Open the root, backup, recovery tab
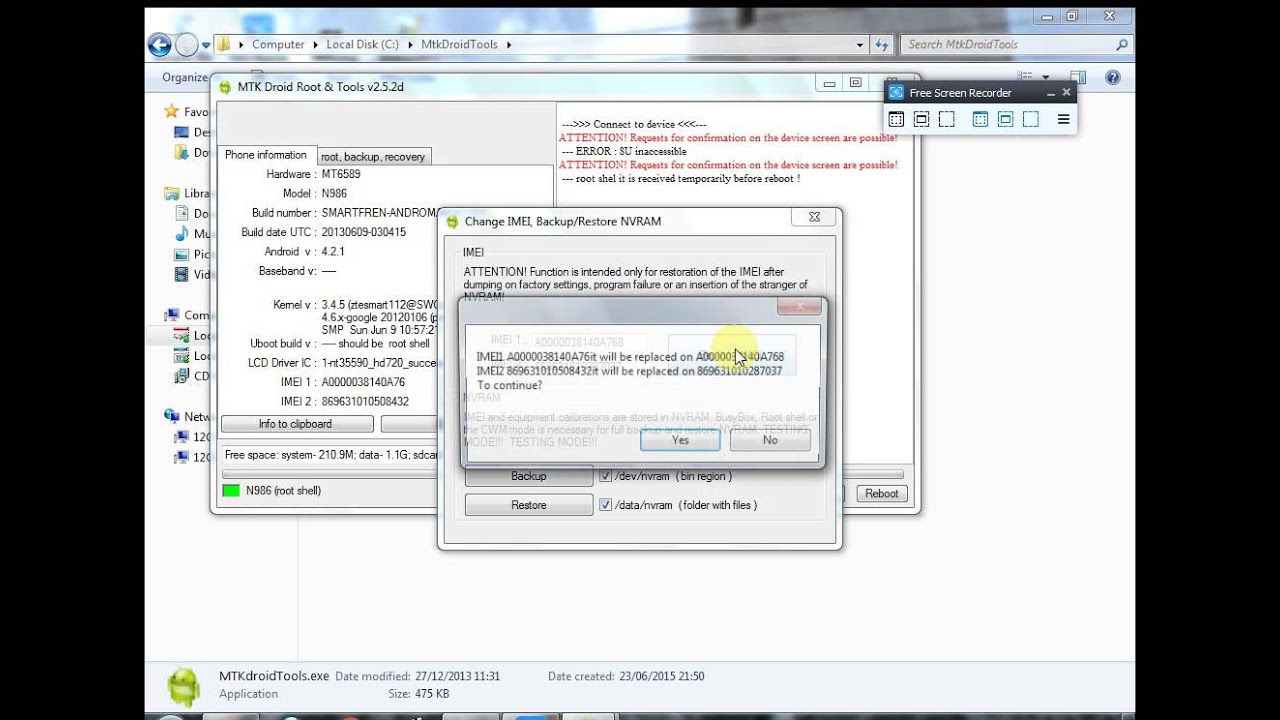Image resolution: width=1280 pixels, height=720 pixels. (x=373, y=156)
